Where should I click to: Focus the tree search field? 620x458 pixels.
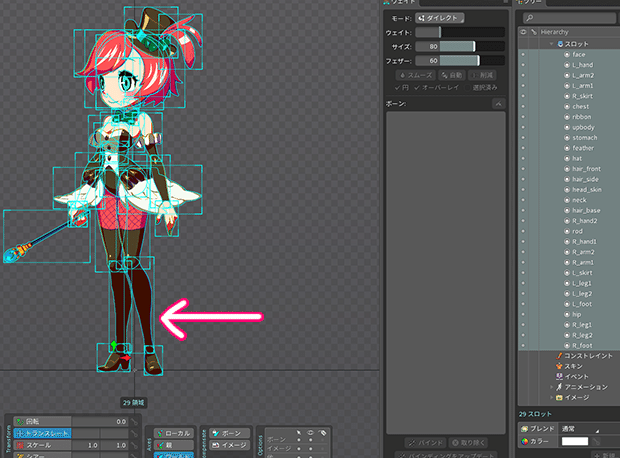[569, 18]
